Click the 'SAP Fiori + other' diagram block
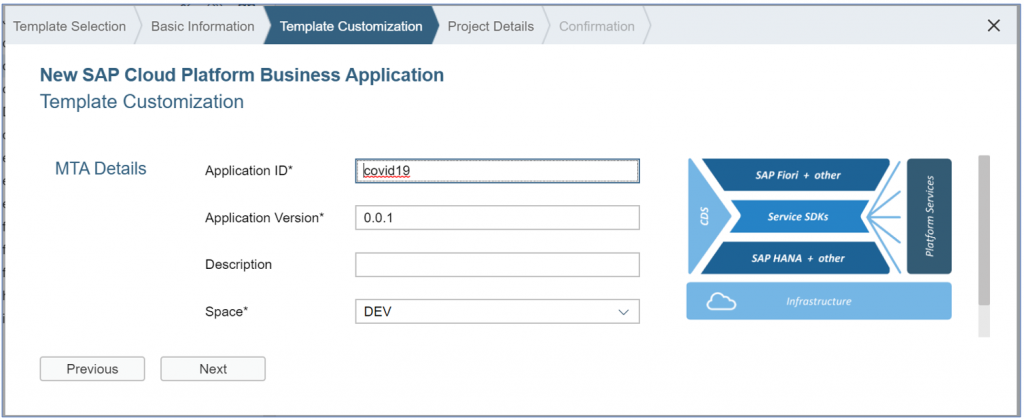1024x419 pixels. point(798,175)
